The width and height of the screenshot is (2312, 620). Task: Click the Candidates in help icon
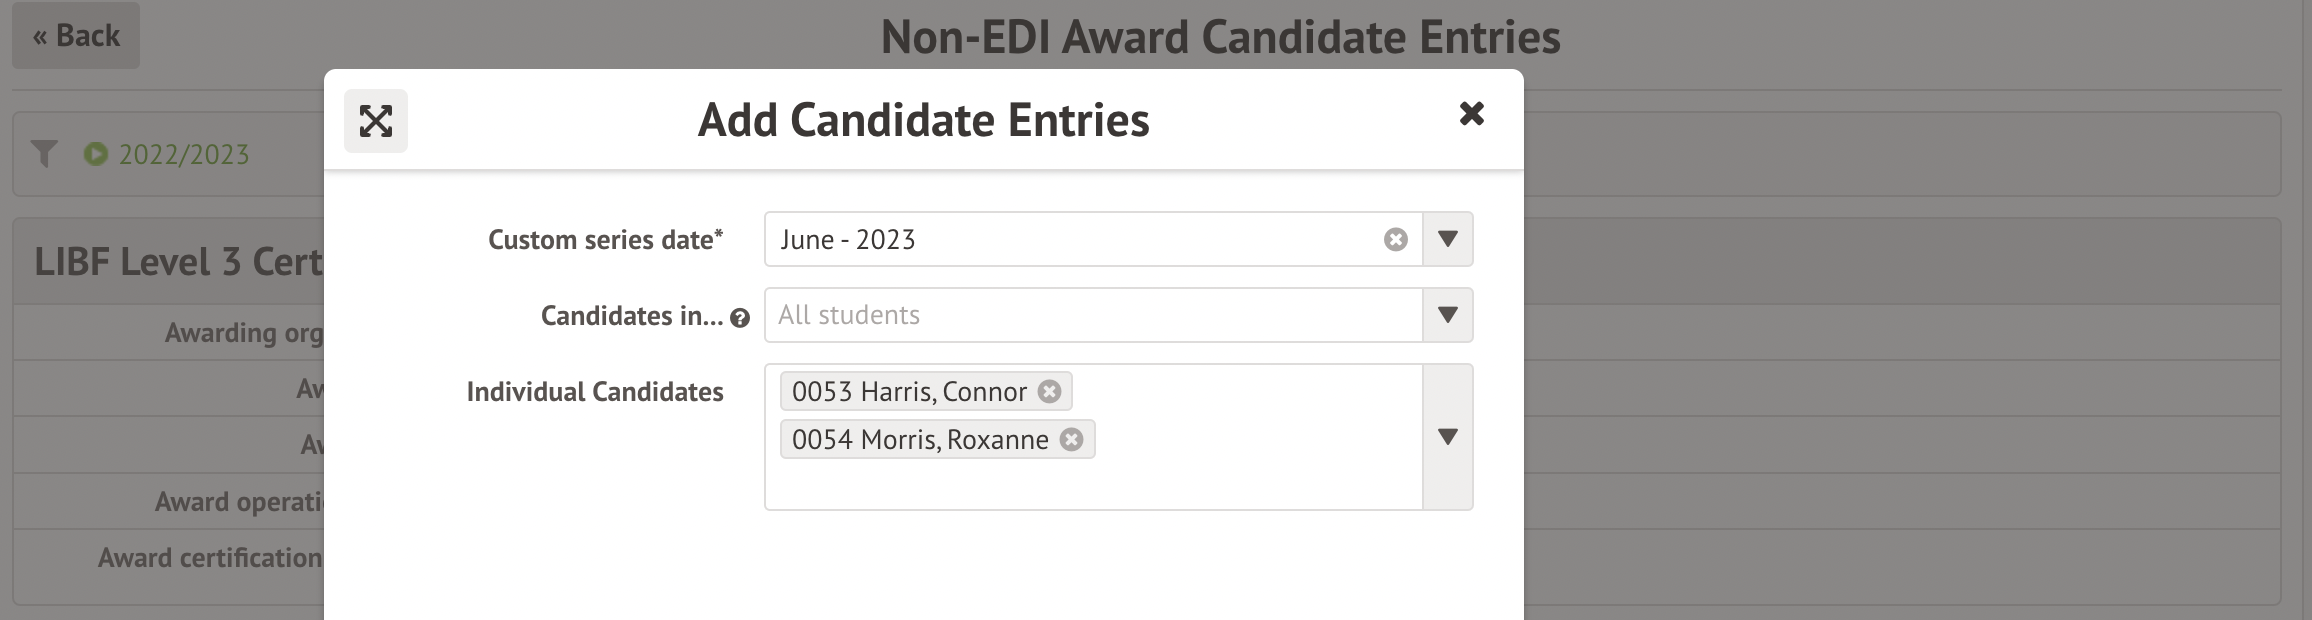tap(740, 318)
